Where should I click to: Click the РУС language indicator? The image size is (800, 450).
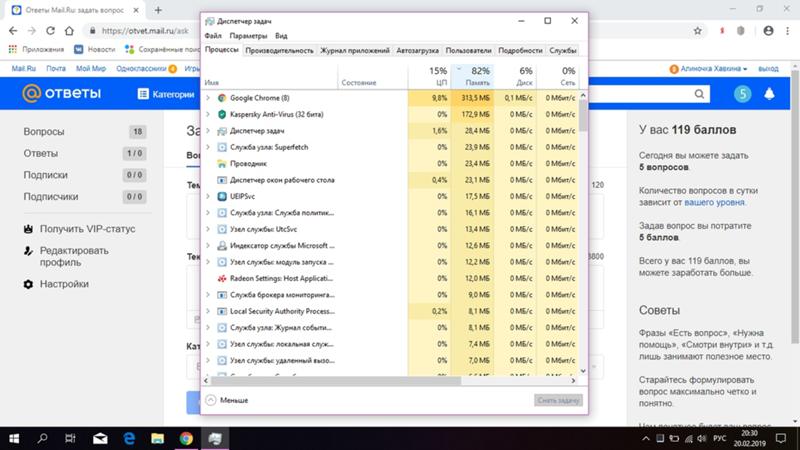[719, 438]
